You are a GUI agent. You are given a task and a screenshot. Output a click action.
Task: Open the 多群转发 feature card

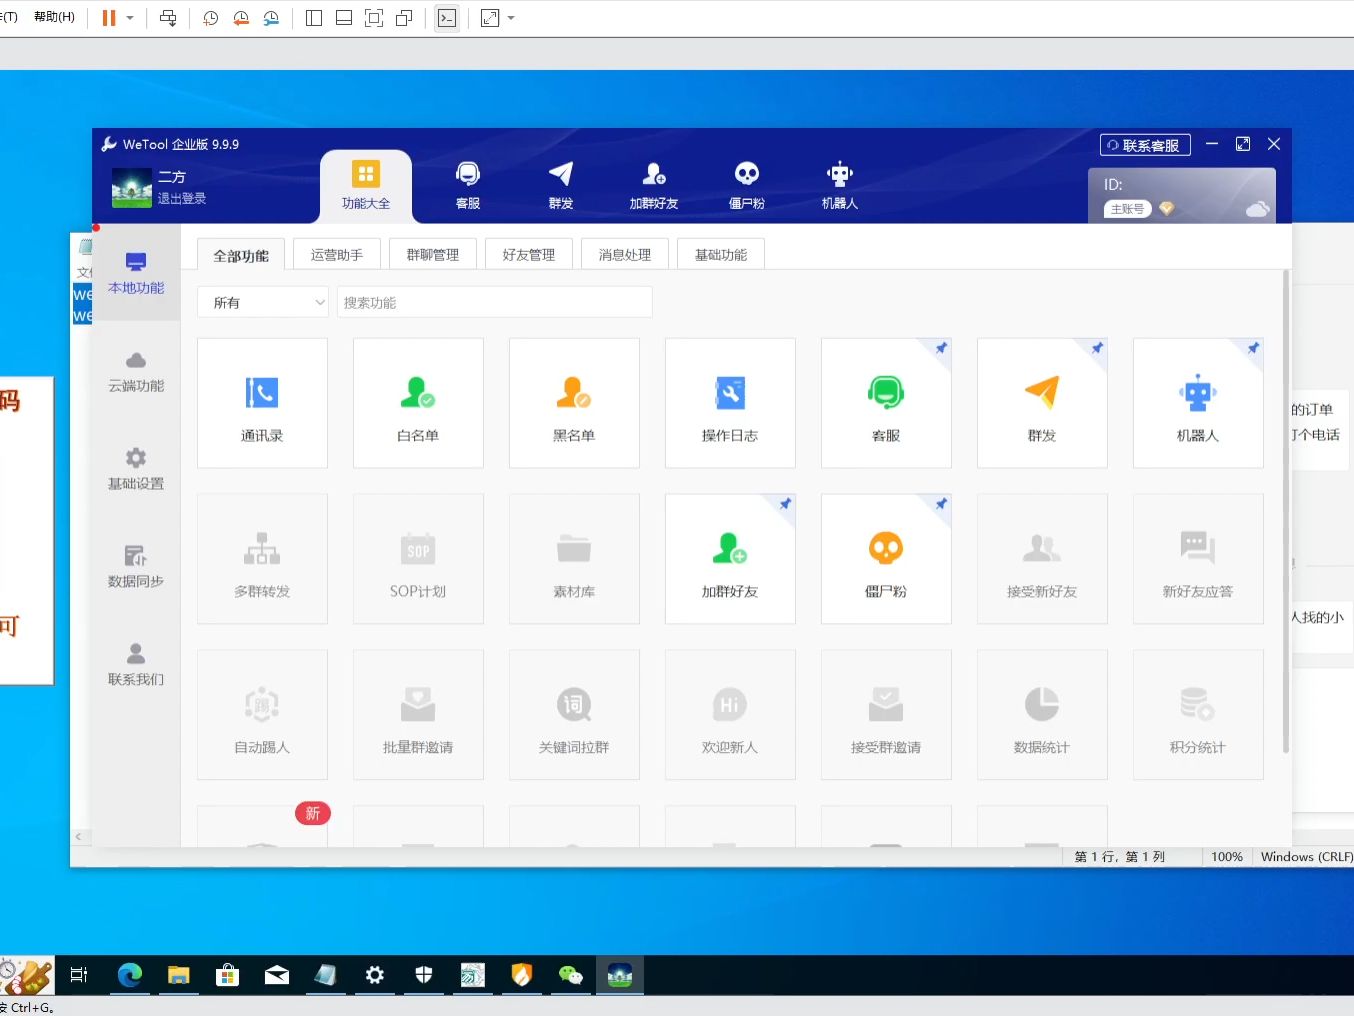coord(262,559)
